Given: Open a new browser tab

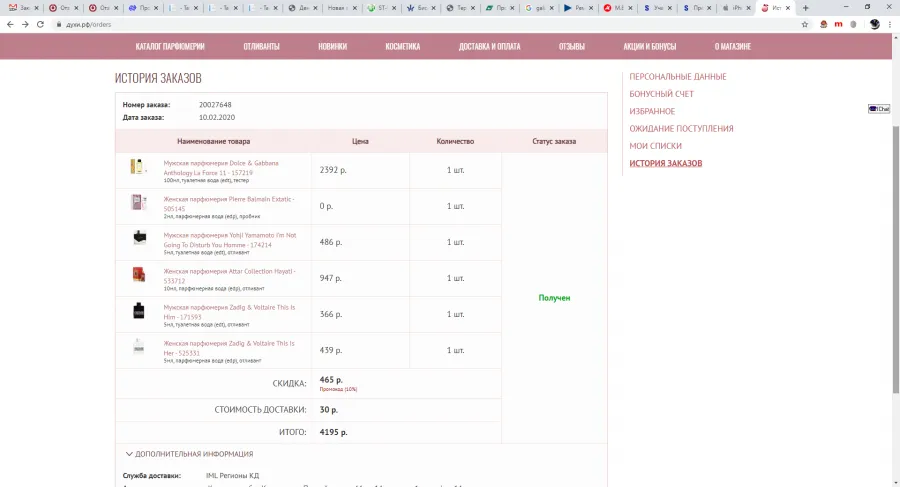Looking at the screenshot, I should tap(805, 8).
